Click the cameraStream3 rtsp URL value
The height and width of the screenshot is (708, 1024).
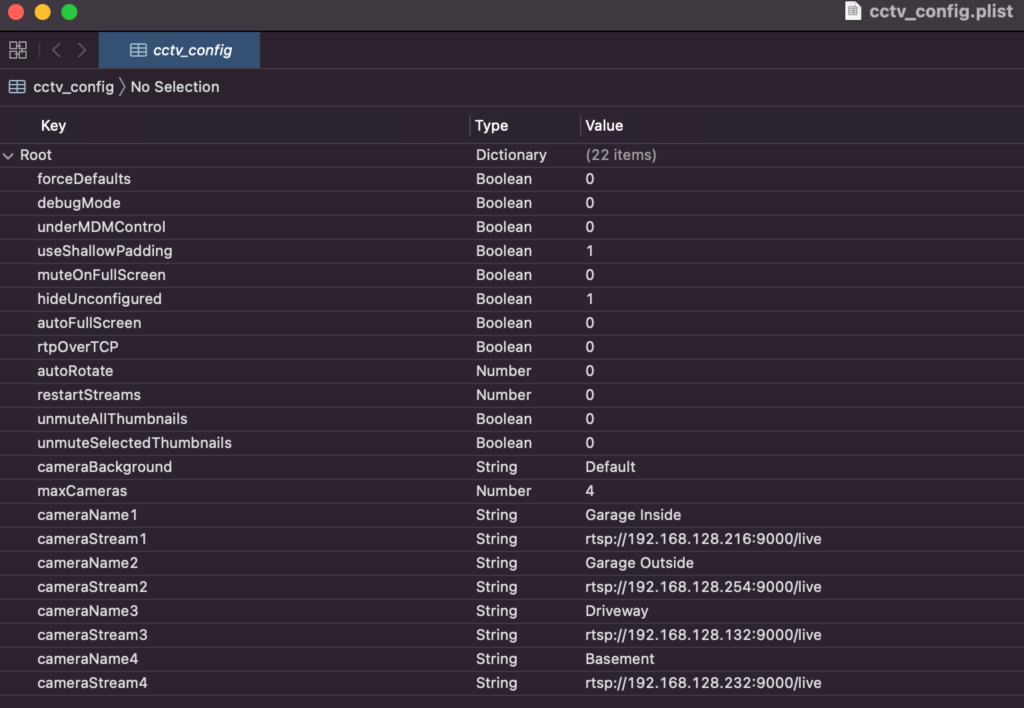pos(703,635)
